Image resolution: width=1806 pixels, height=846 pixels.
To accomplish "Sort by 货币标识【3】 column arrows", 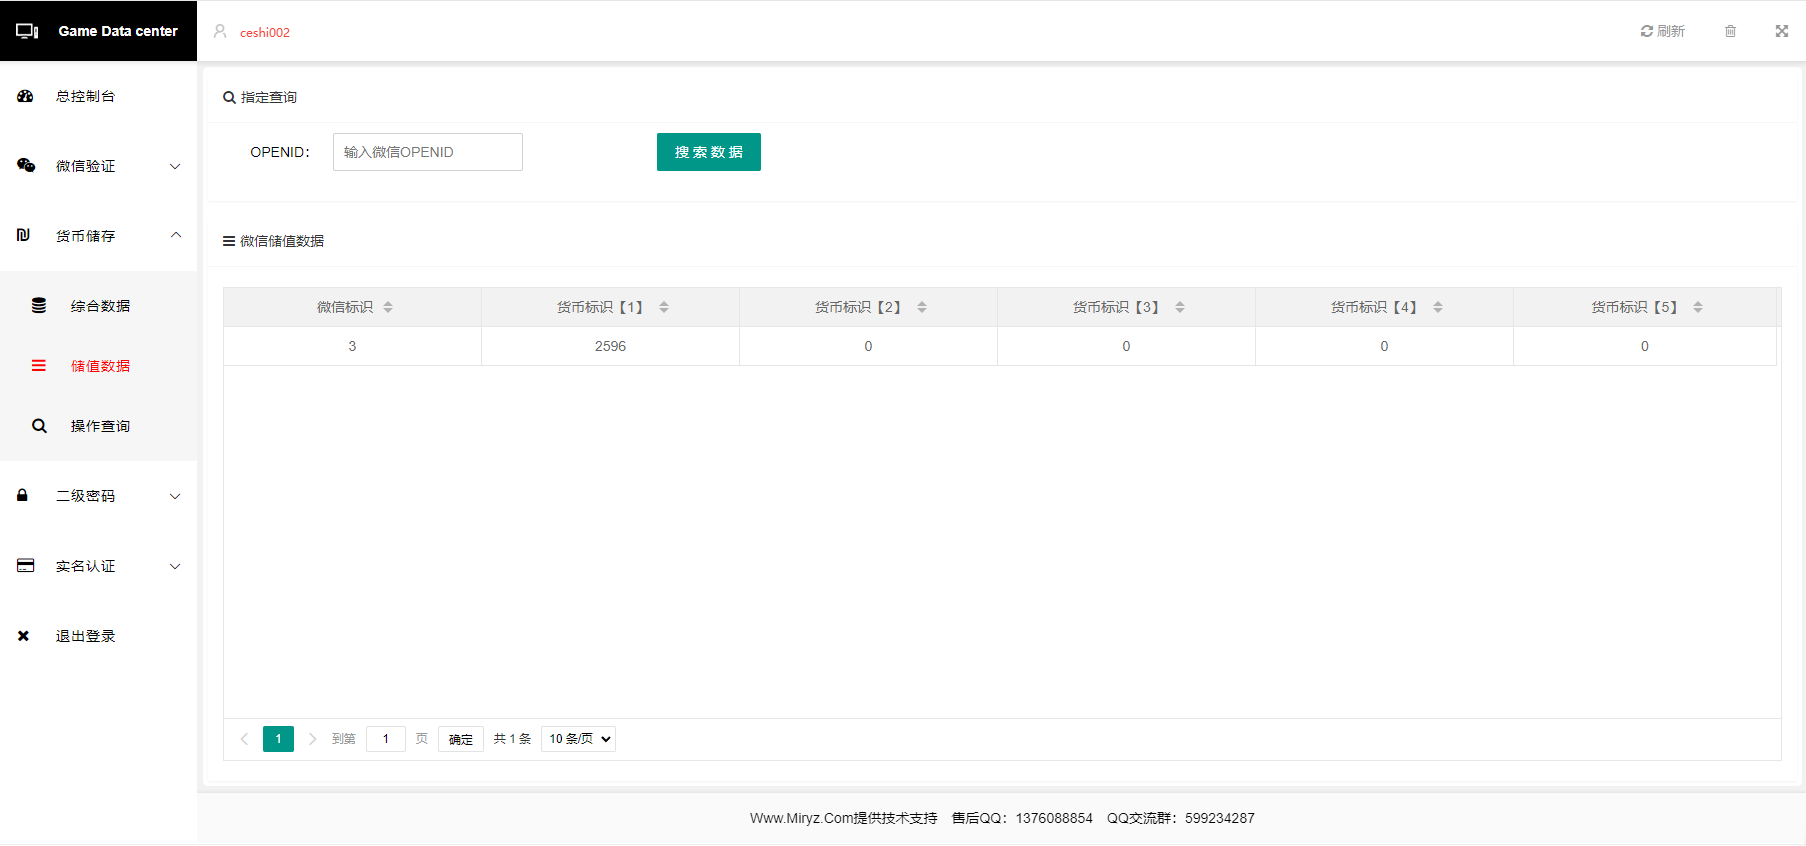I will click(1180, 307).
